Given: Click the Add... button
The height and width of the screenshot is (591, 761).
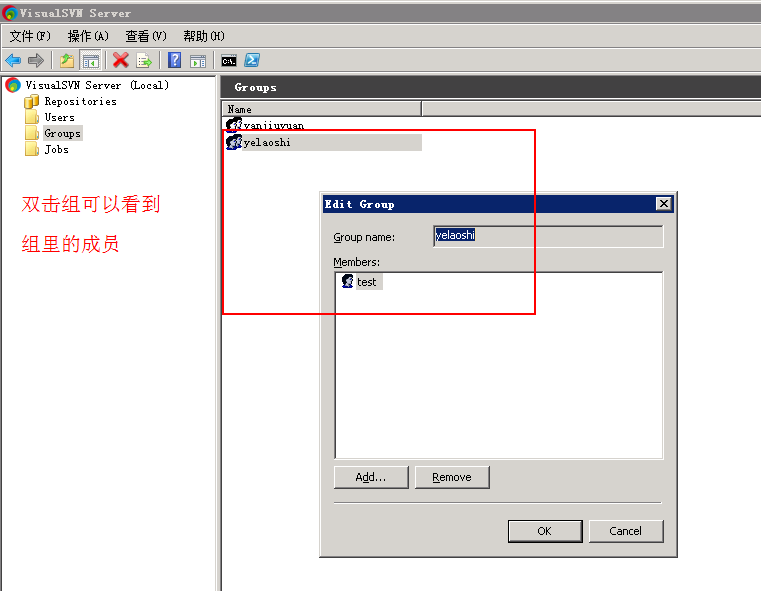Looking at the screenshot, I should [x=371, y=477].
